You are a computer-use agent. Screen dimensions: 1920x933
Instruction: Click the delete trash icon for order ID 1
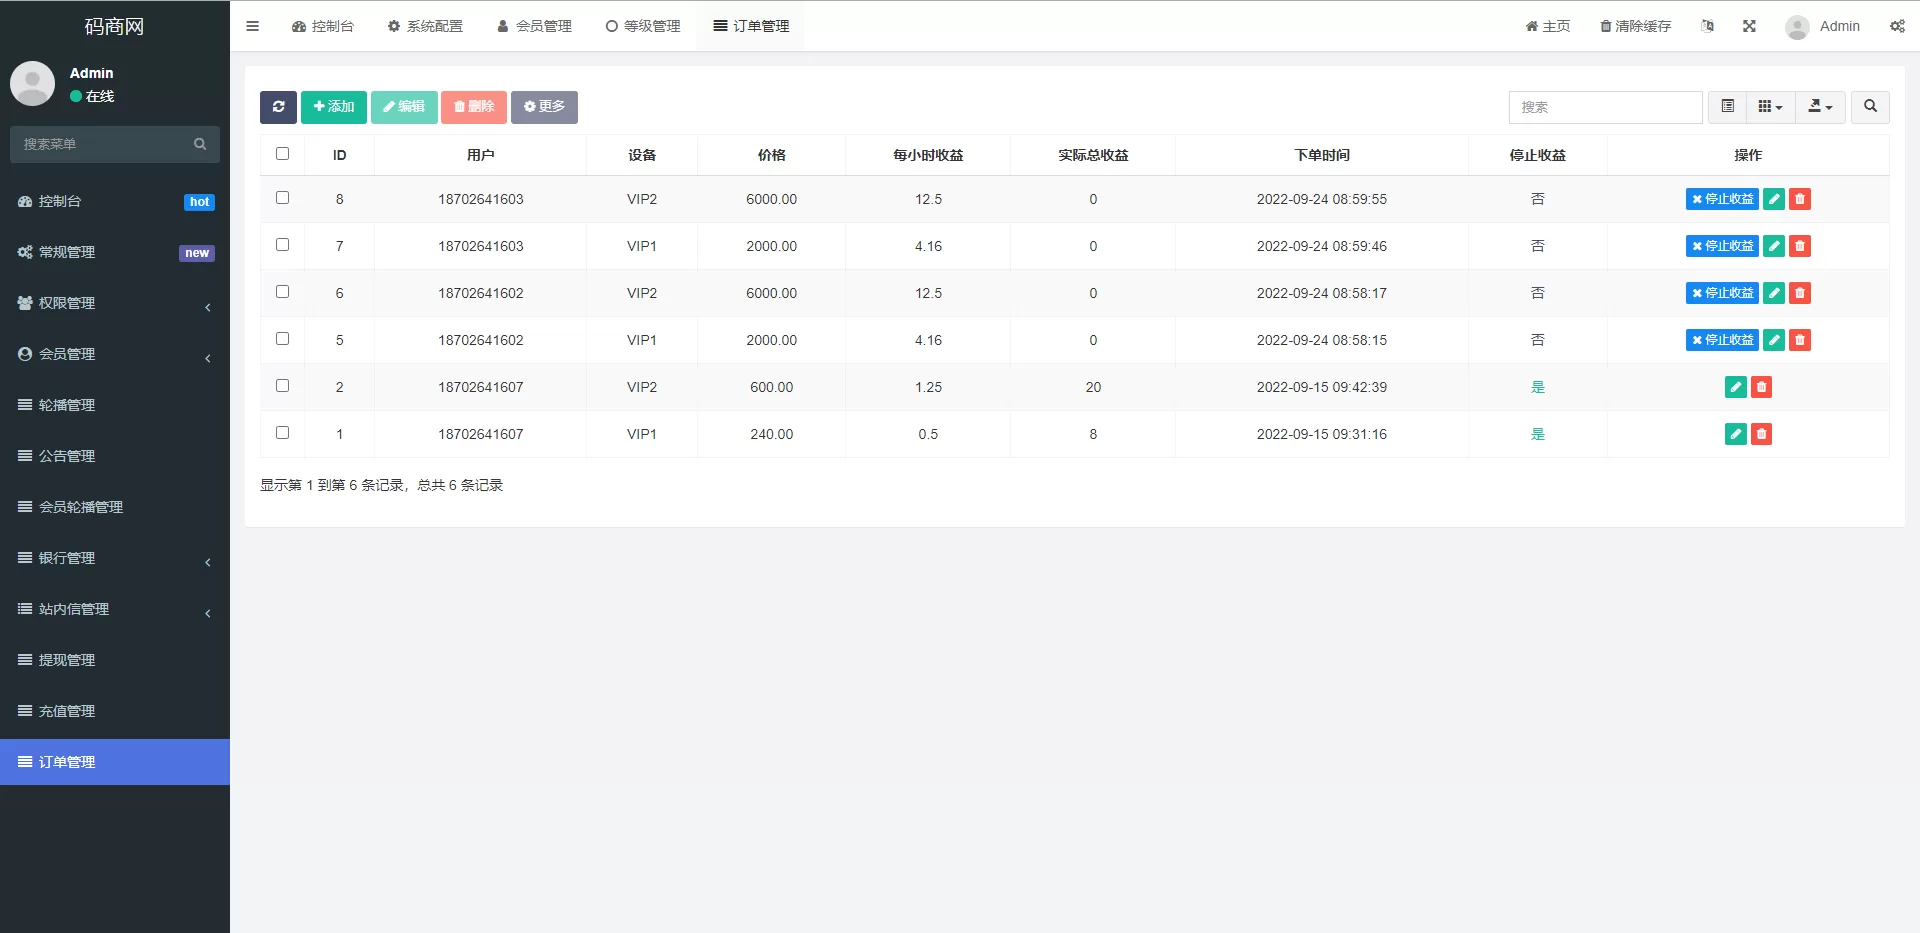tap(1761, 434)
